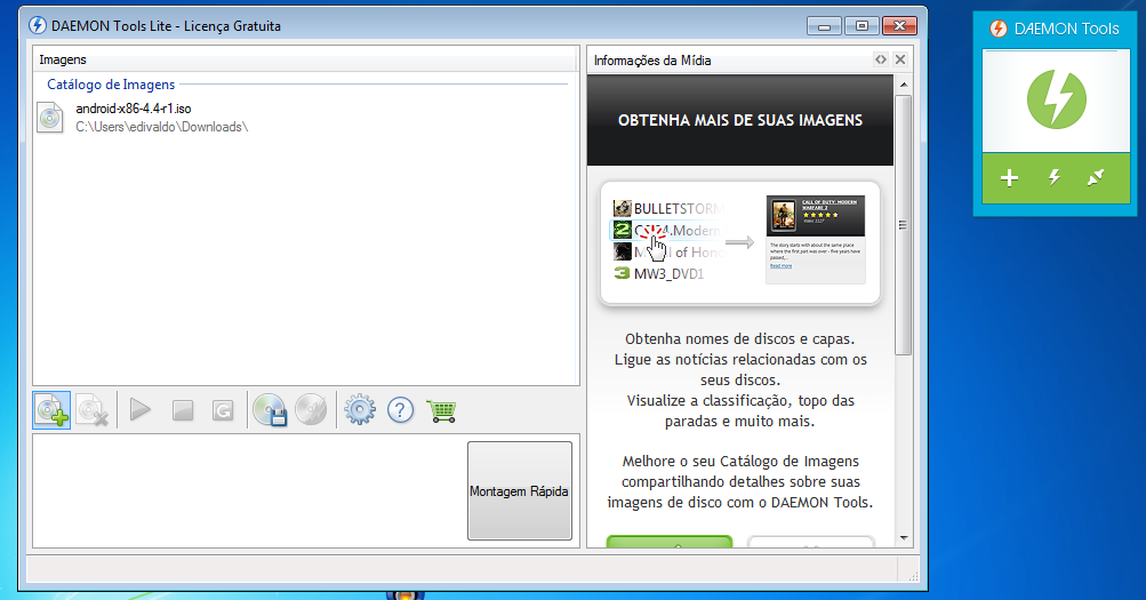Click the Burn Image disc icon
The image size is (1146, 600).
pos(311,410)
